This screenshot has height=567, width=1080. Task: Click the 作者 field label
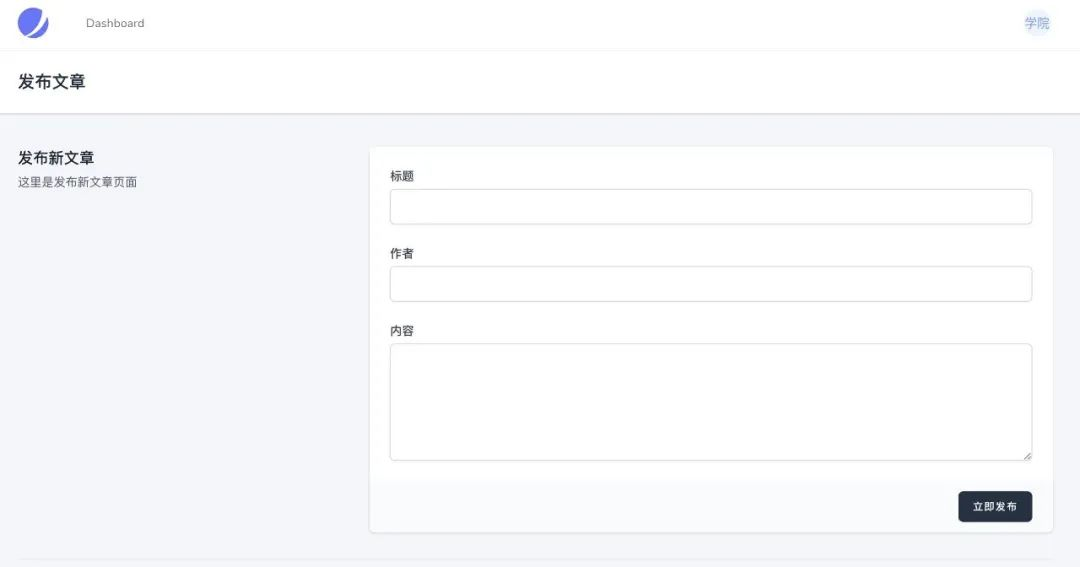pyautogui.click(x=402, y=254)
